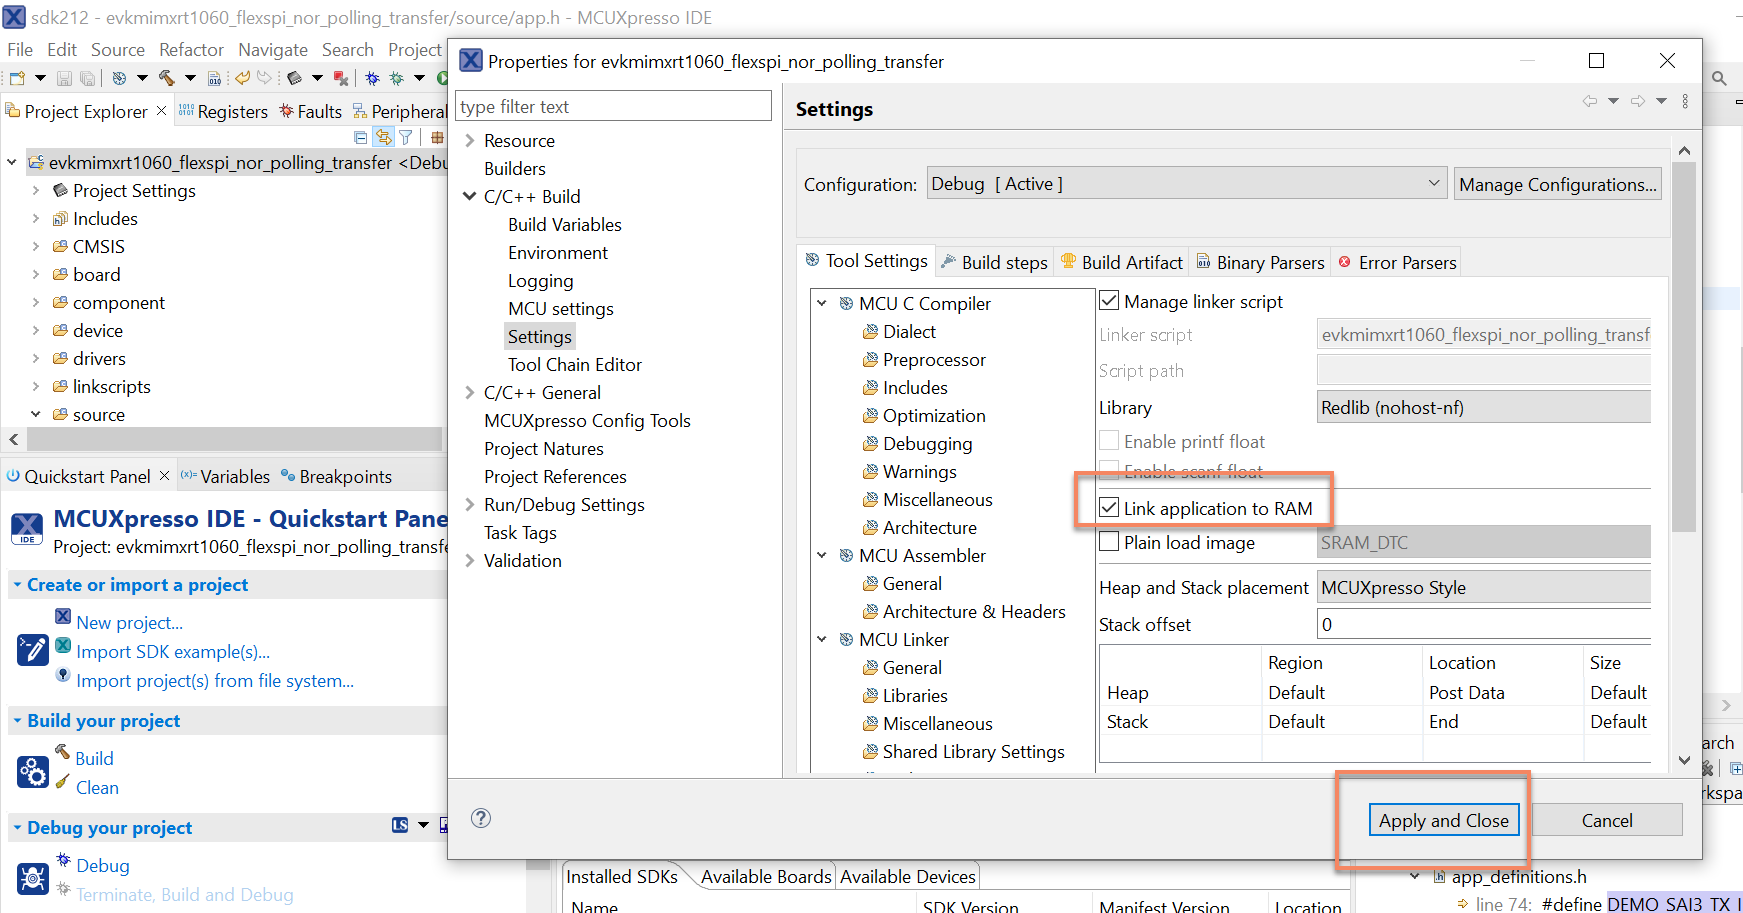The image size is (1743, 913).
Task: Click the new wizard icon in toolbar
Action: coord(17,77)
